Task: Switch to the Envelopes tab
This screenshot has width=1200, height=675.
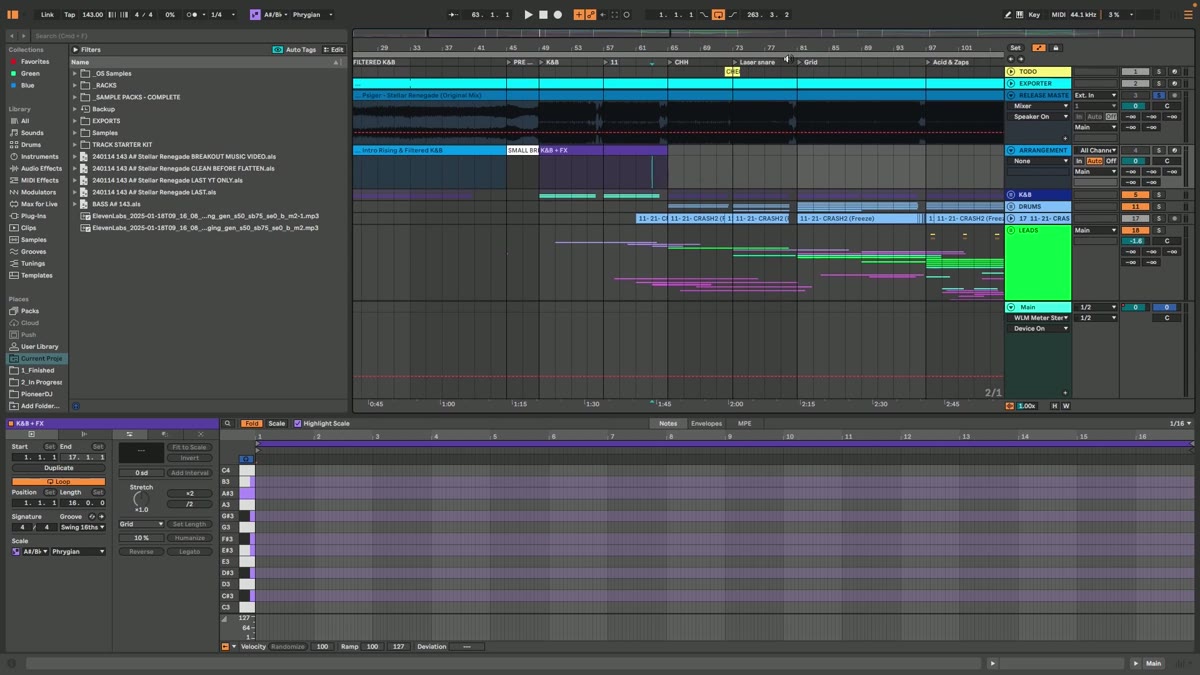Action: click(x=706, y=423)
